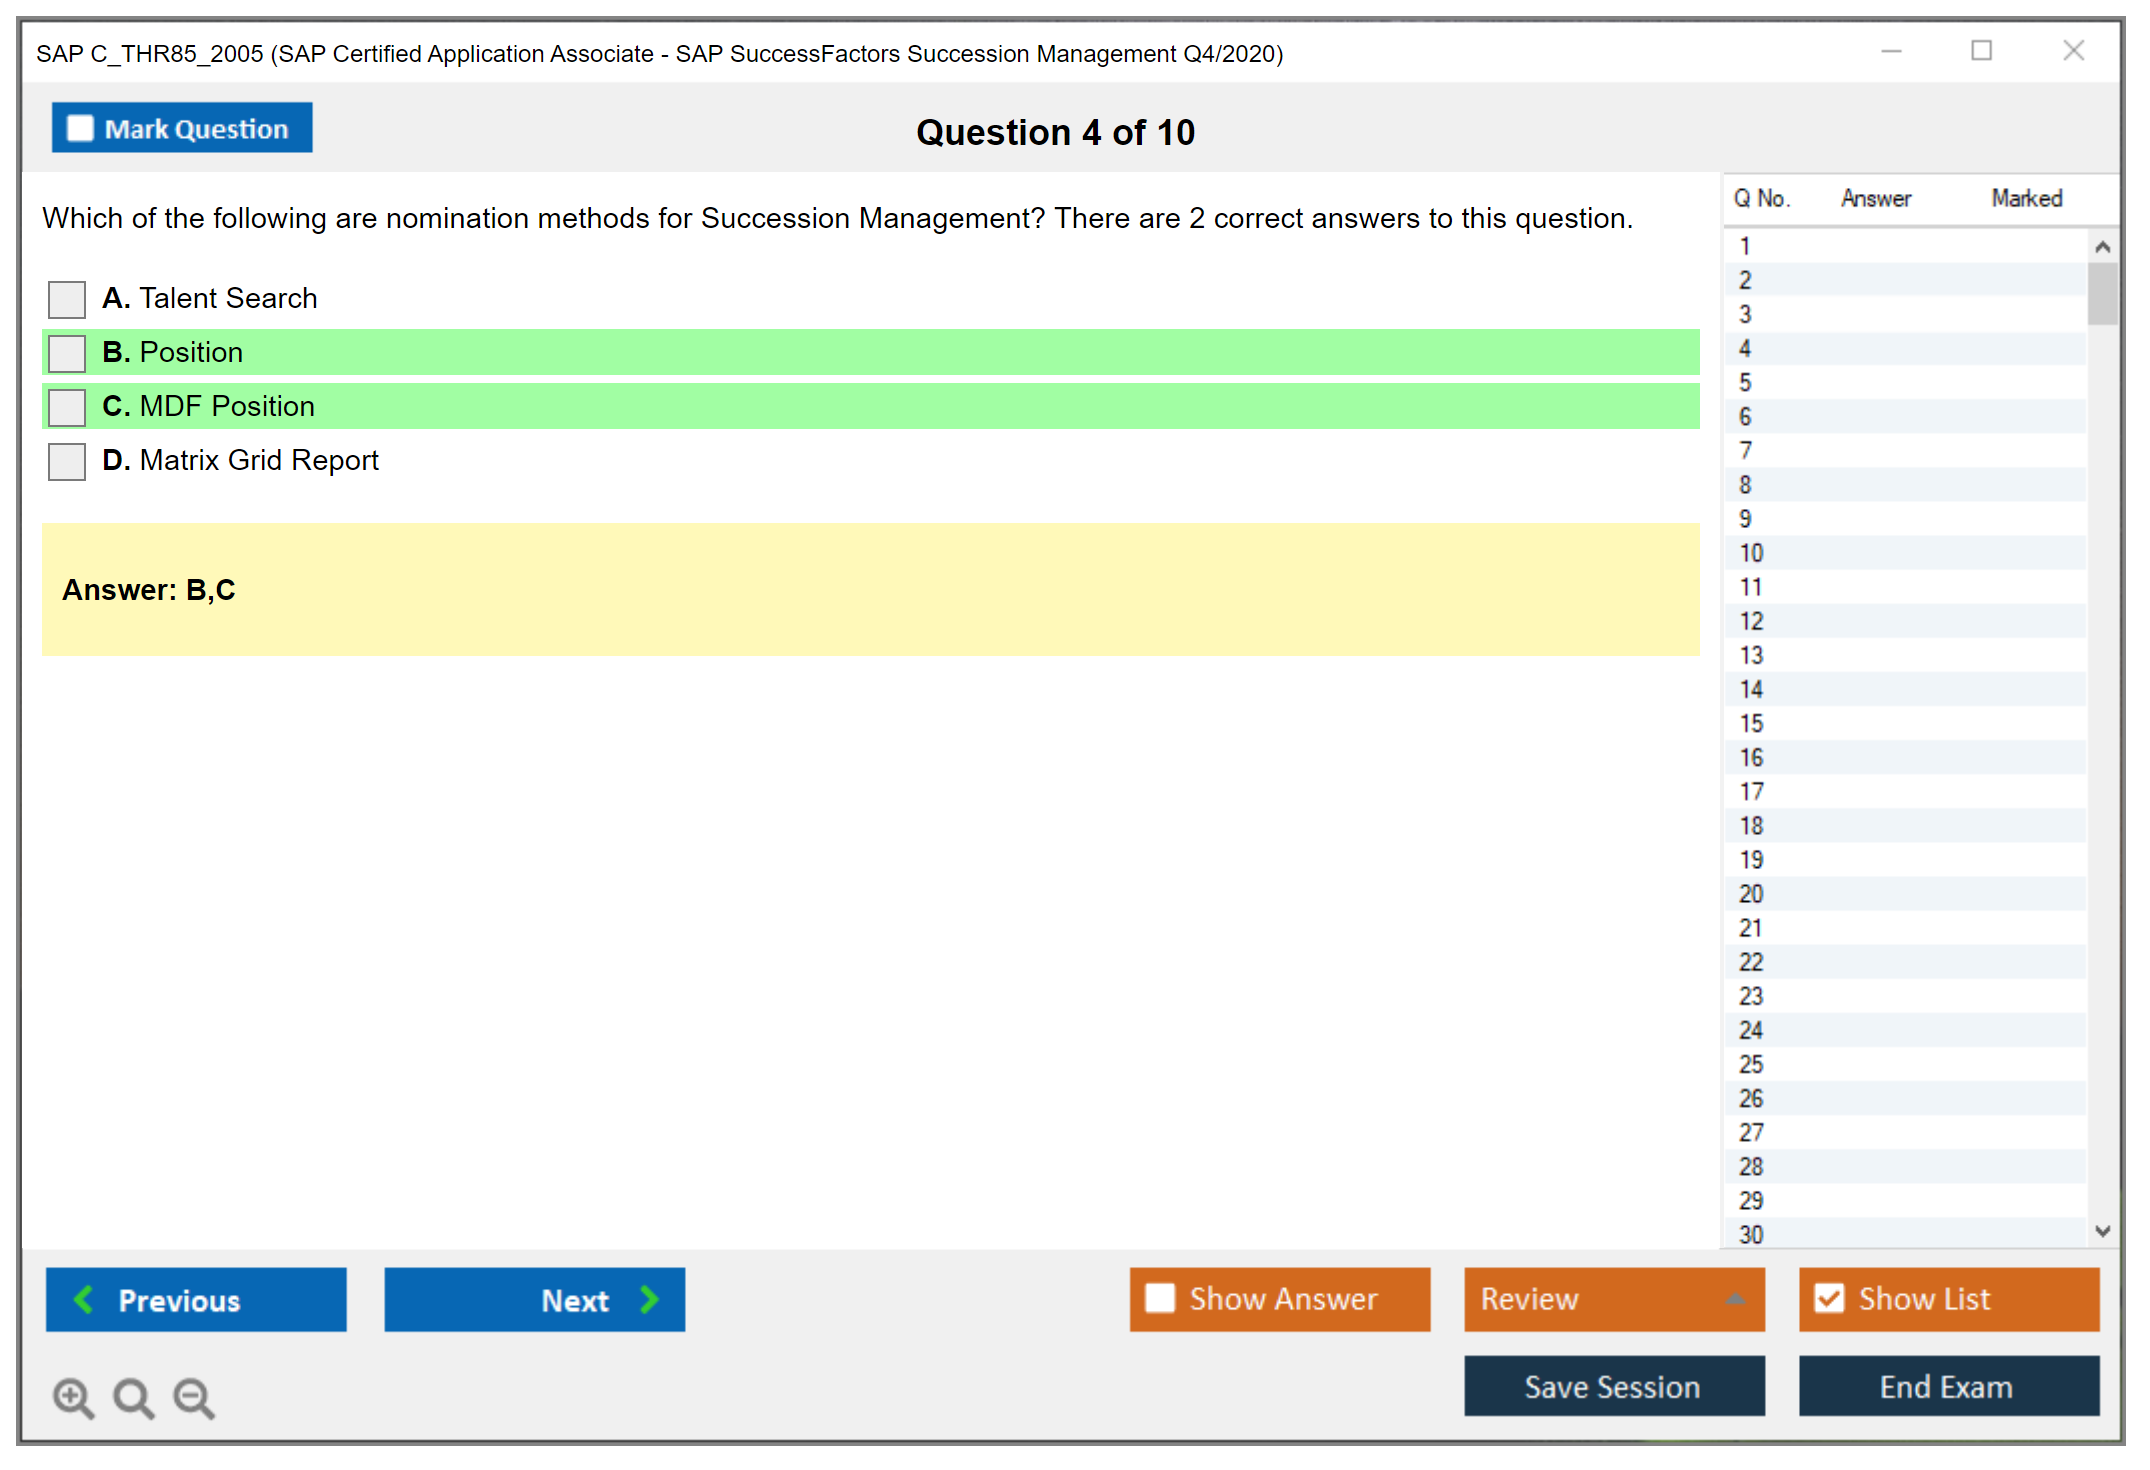
Task: Click the Answer column header
Action: point(1875,198)
